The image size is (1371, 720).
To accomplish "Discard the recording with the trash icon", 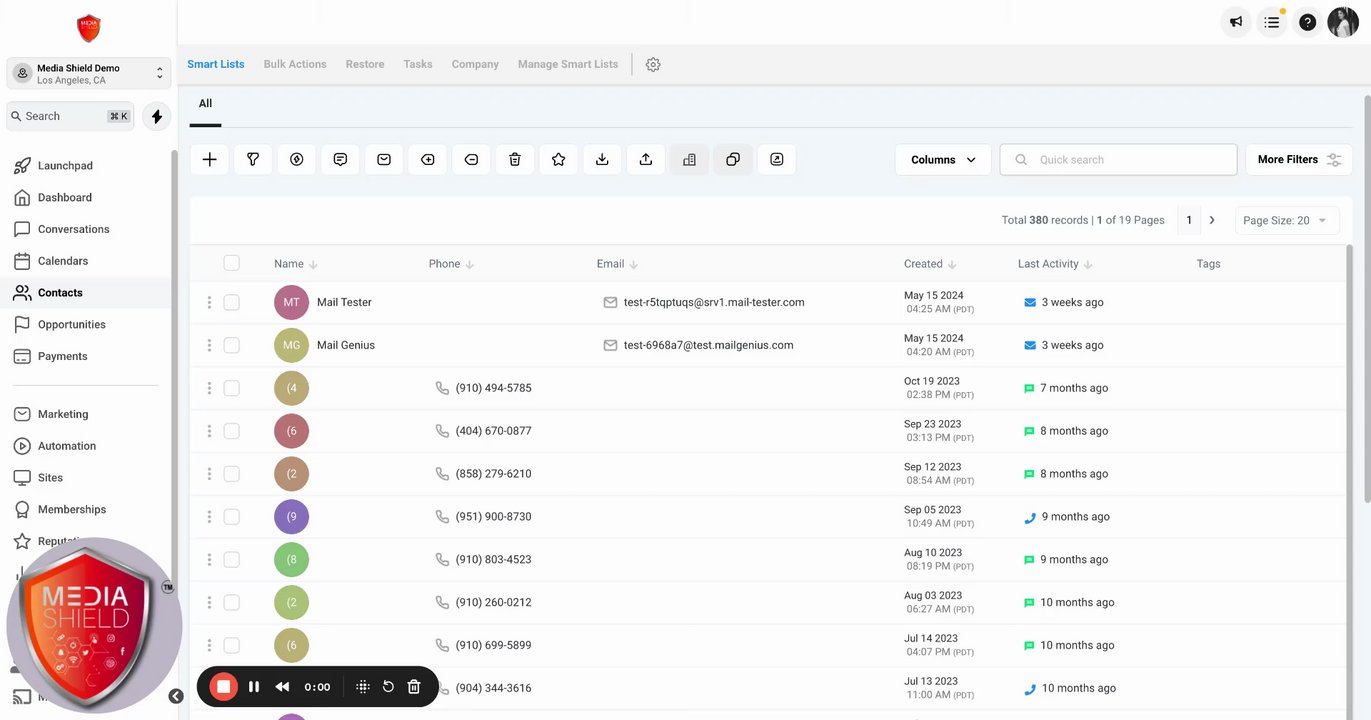I will tap(414, 687).
